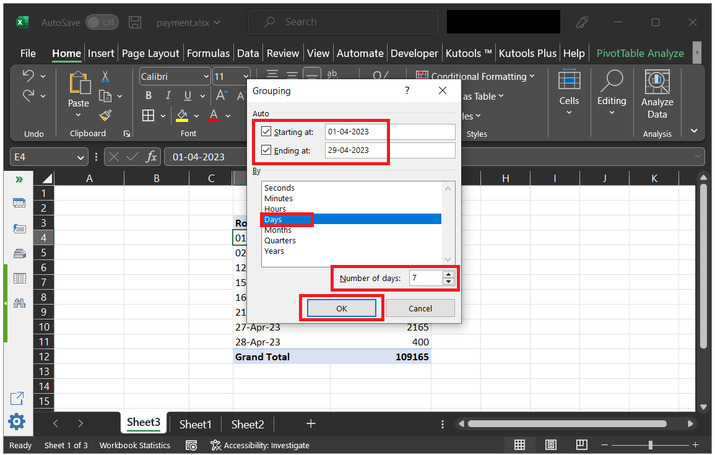The height and width of the screenshot is (455, 715).
Task: Toggle Bold formatting
Action: pyautogui.click(x=149, y=96)
